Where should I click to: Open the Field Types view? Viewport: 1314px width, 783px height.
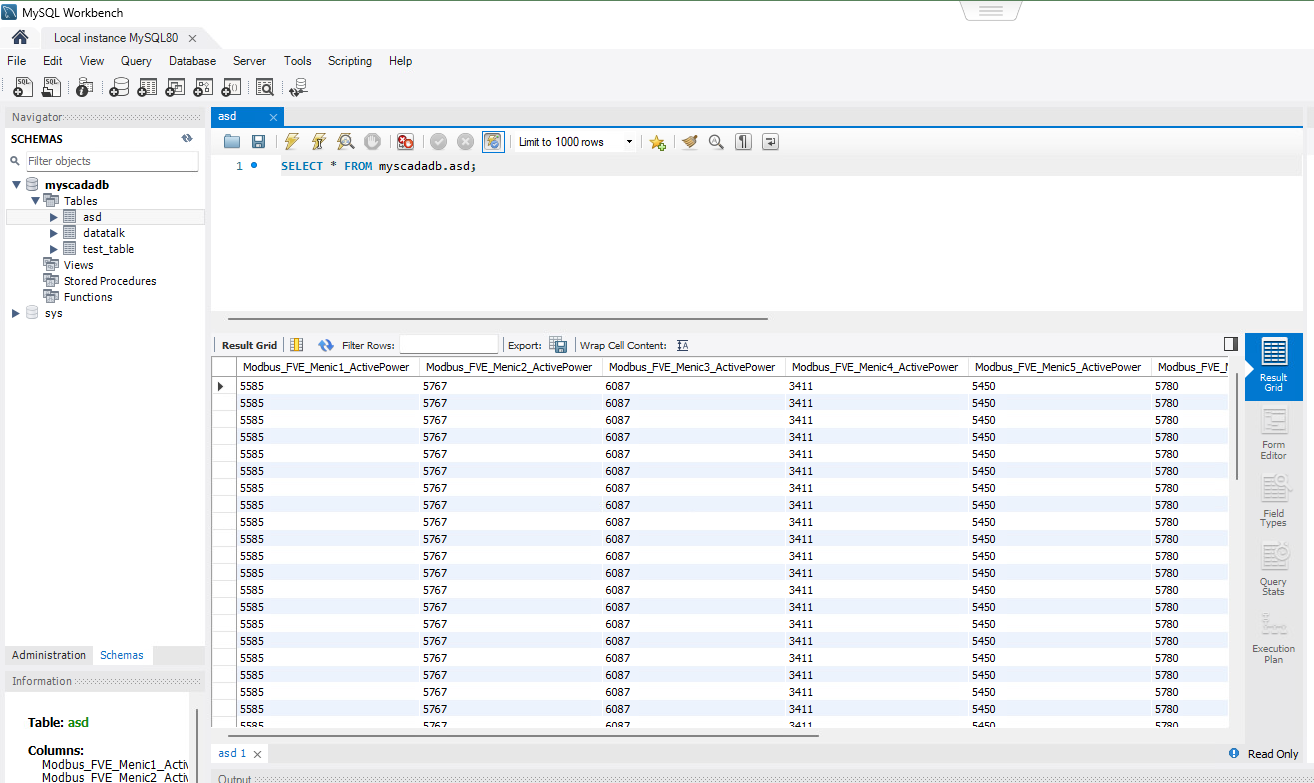[x=1273, y=502]
